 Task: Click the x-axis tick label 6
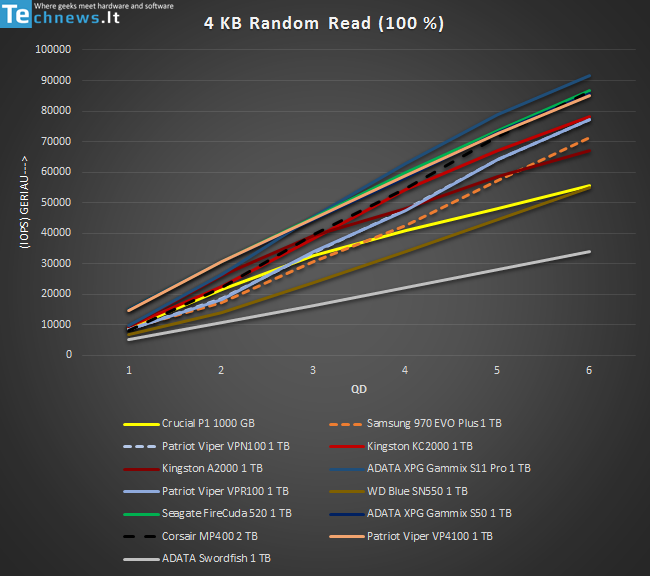(589, 370)
